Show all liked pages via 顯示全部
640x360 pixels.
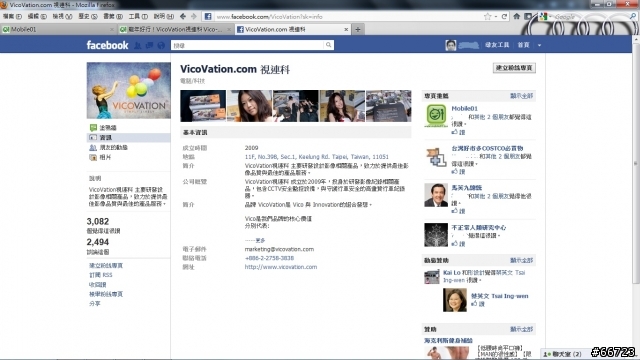pyautogui.click(x=521, y=96)
